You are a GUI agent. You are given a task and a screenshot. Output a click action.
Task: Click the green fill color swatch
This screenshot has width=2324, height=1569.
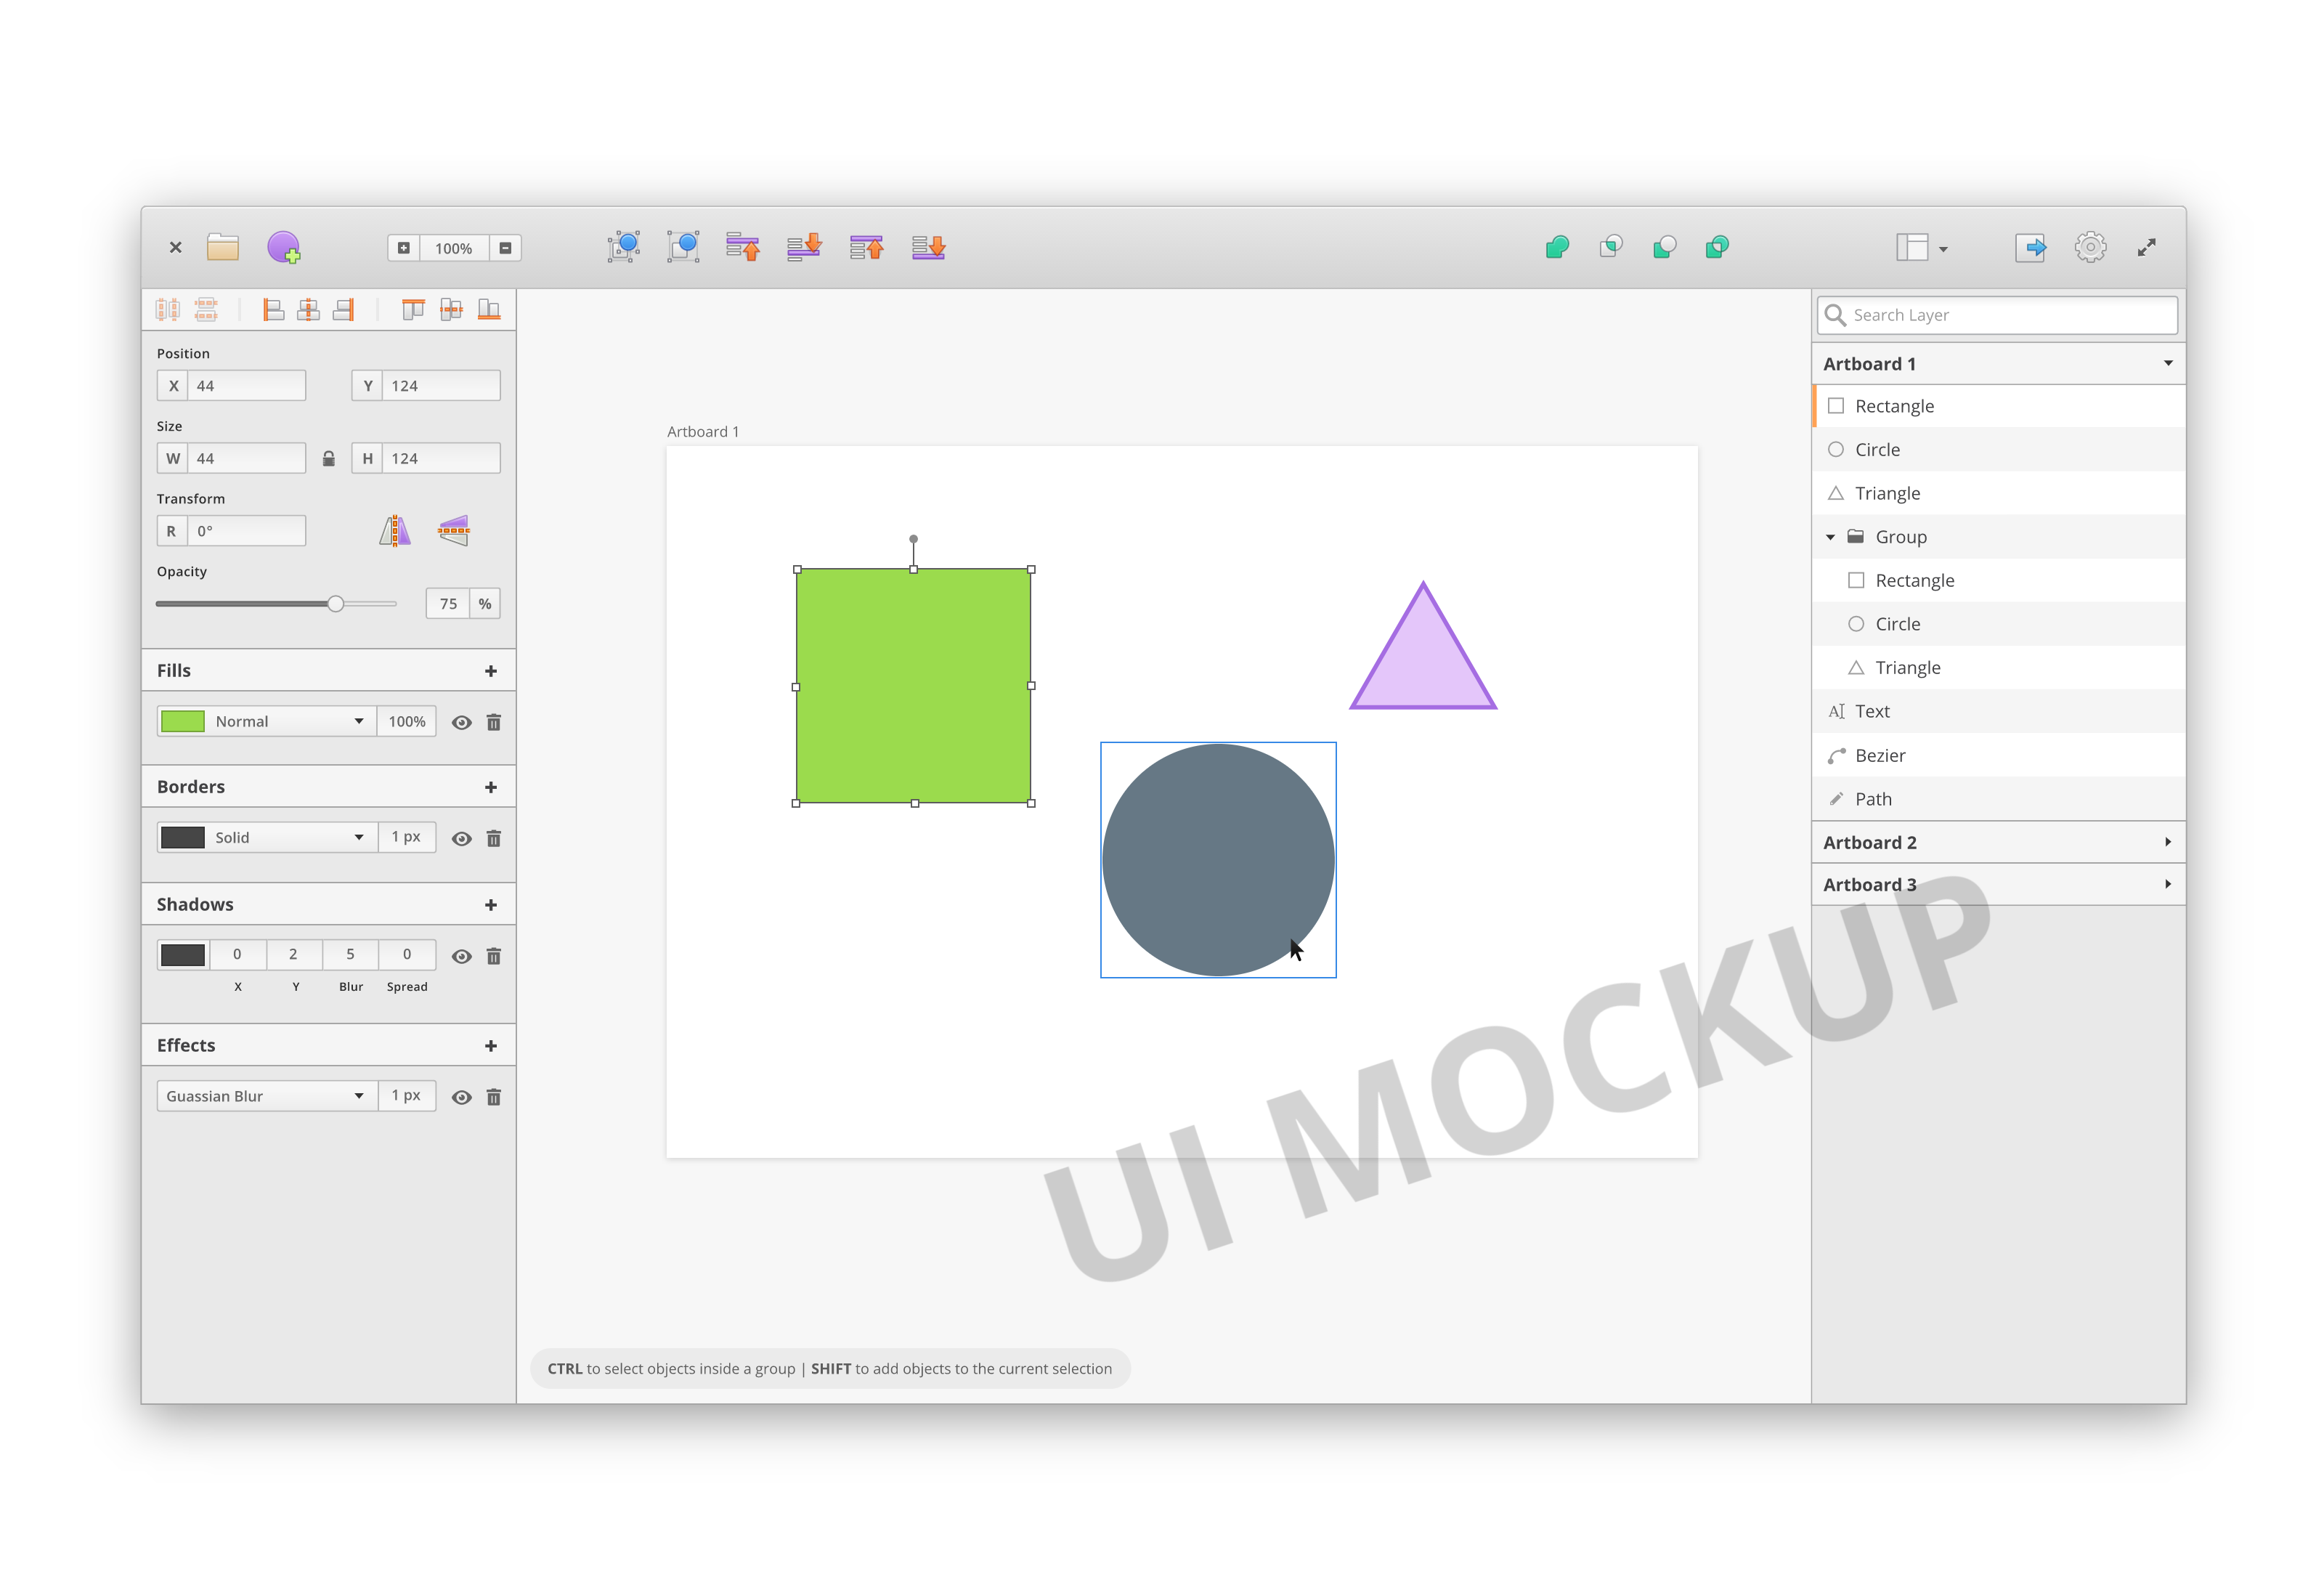[x=183, y=722]
